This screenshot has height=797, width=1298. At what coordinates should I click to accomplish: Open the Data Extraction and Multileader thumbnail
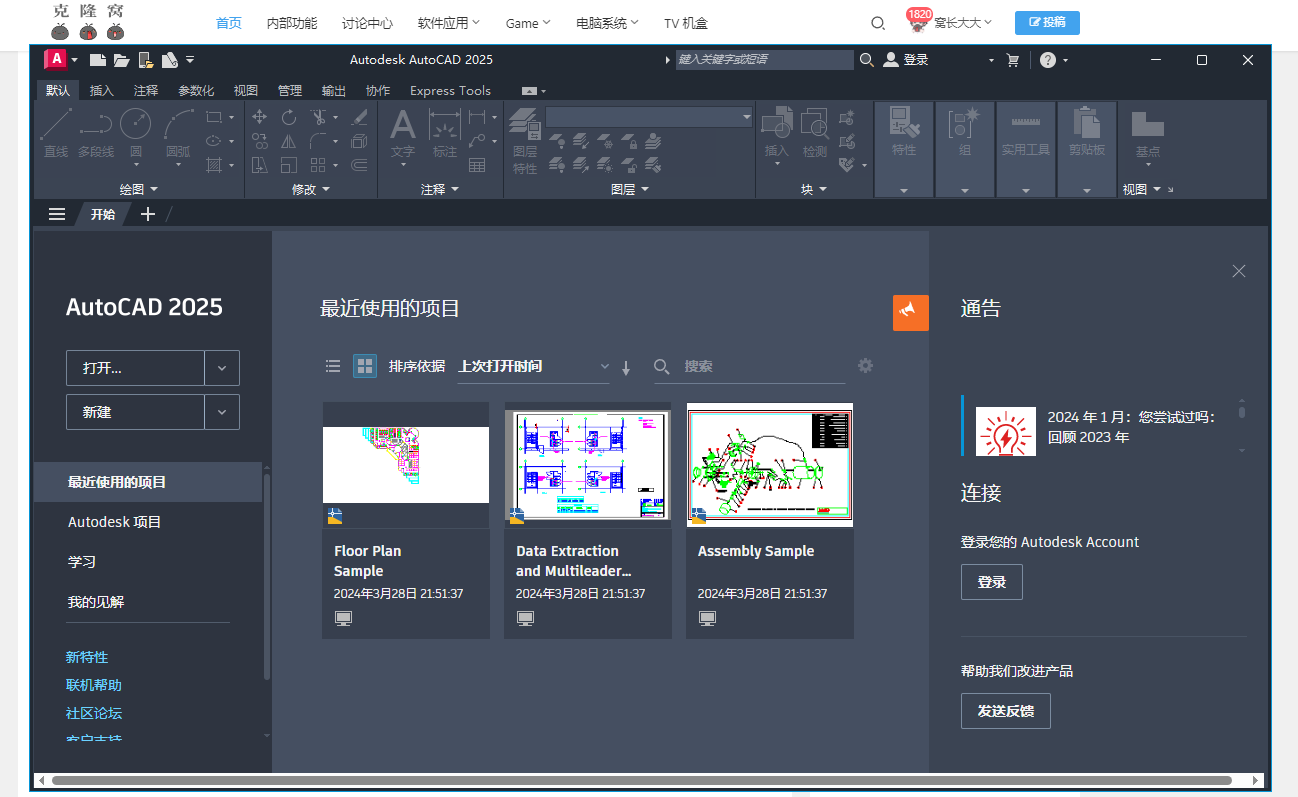588,465
